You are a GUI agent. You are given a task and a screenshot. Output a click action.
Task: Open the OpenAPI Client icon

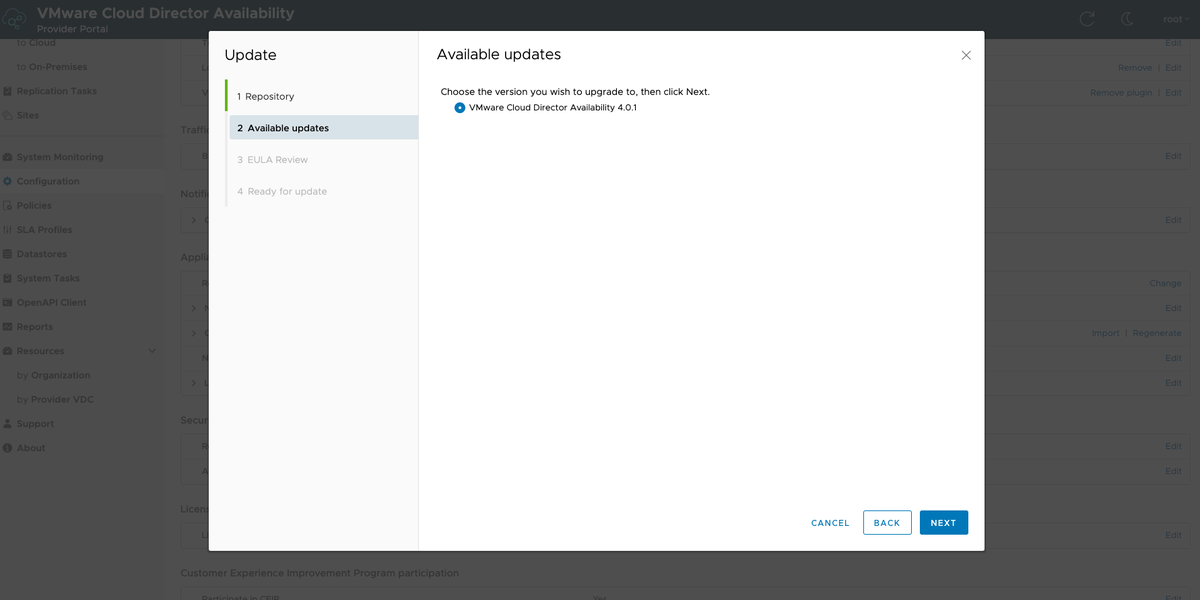click(8, 302)
